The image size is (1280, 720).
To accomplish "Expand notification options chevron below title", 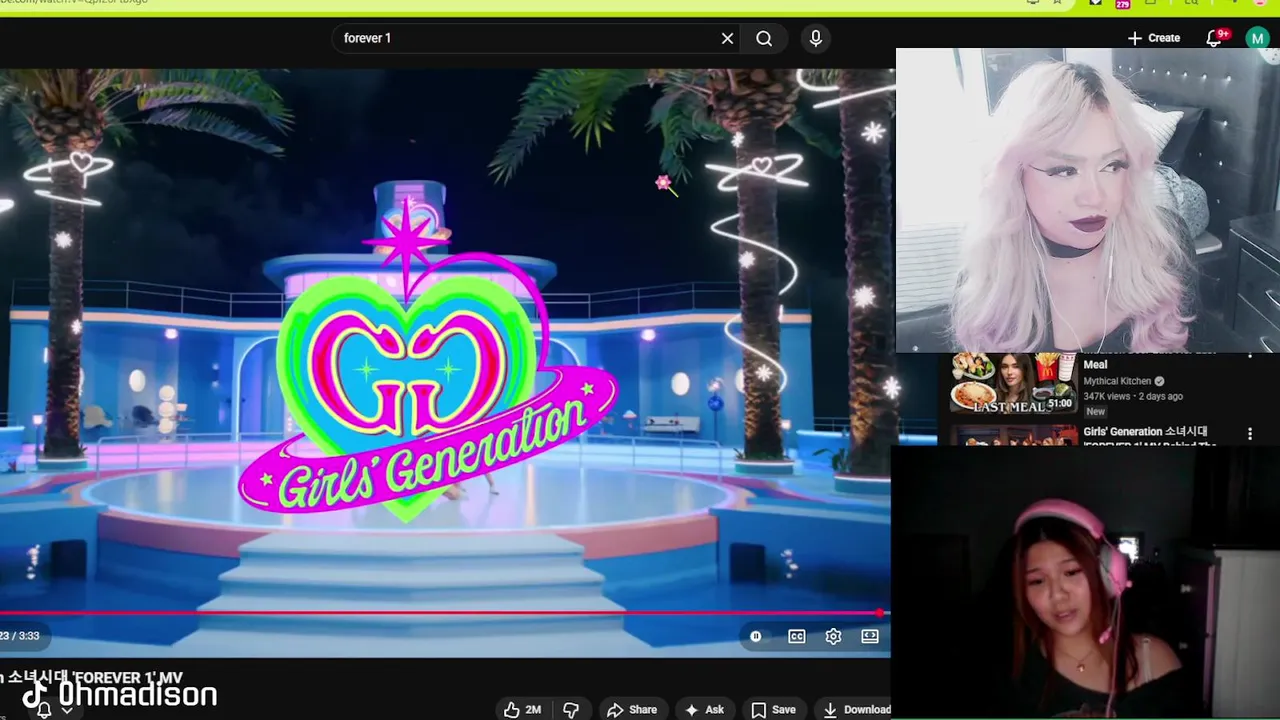I will (67, 710).
